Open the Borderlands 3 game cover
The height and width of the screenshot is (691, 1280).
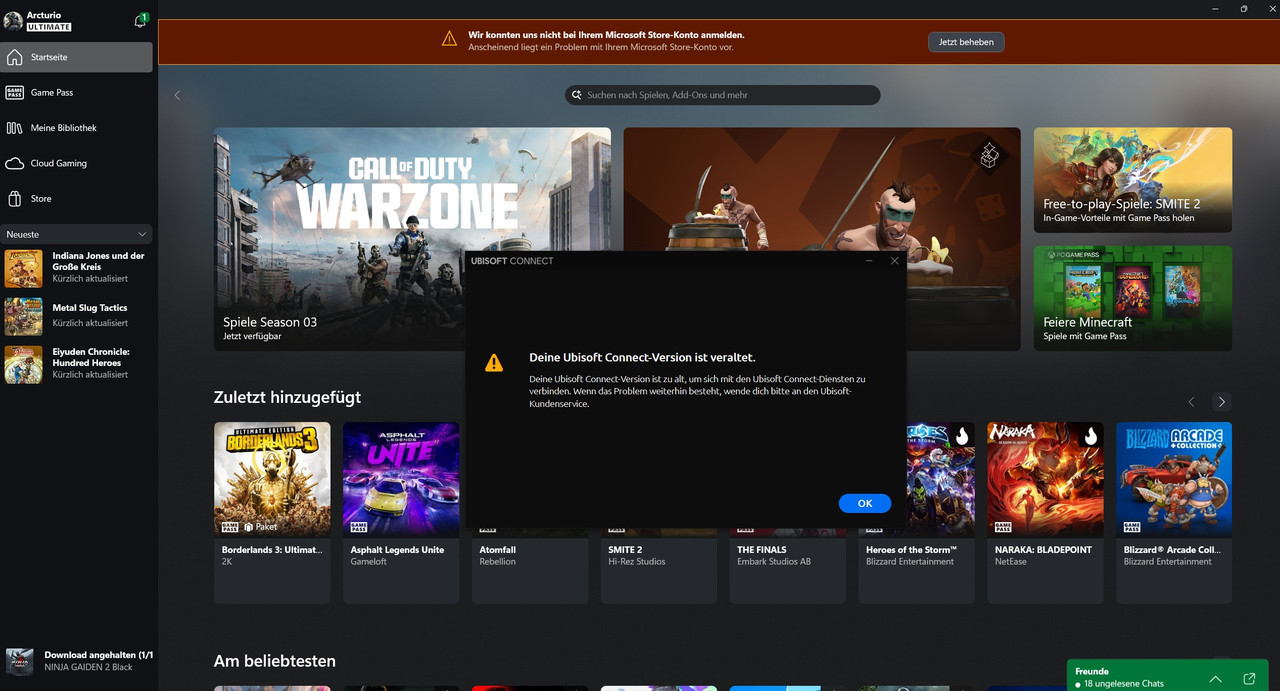(272, 479)
